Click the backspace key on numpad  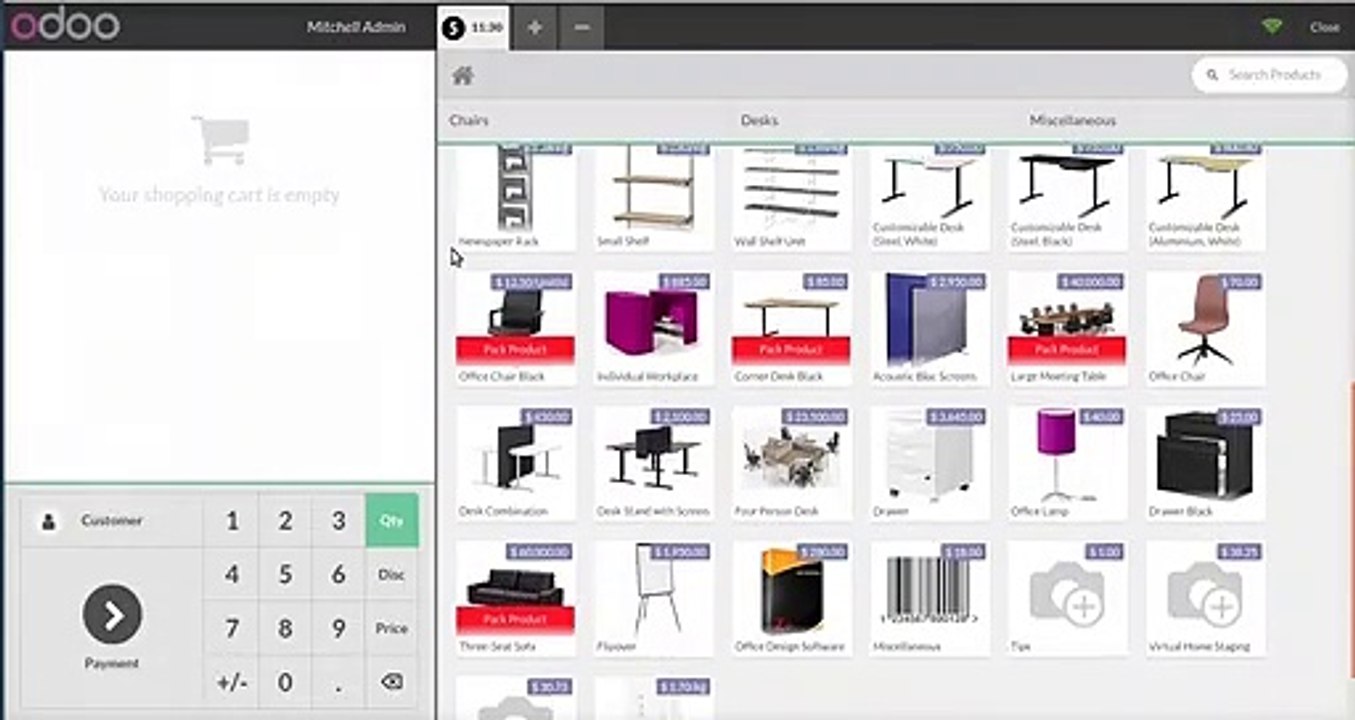point(392,682)
